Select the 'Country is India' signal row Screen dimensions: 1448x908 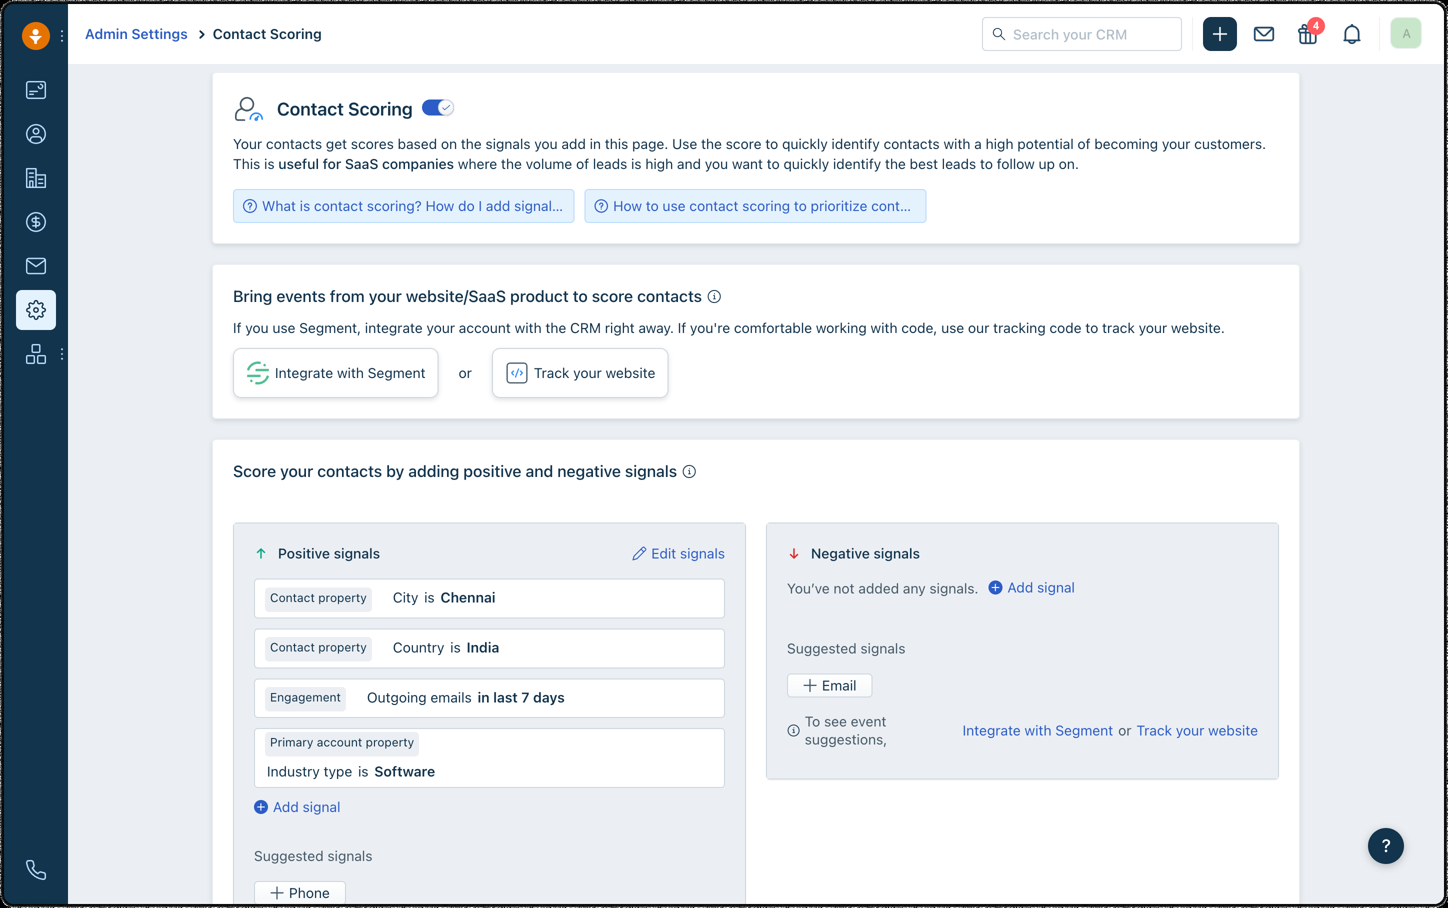(x=489, y=648)
